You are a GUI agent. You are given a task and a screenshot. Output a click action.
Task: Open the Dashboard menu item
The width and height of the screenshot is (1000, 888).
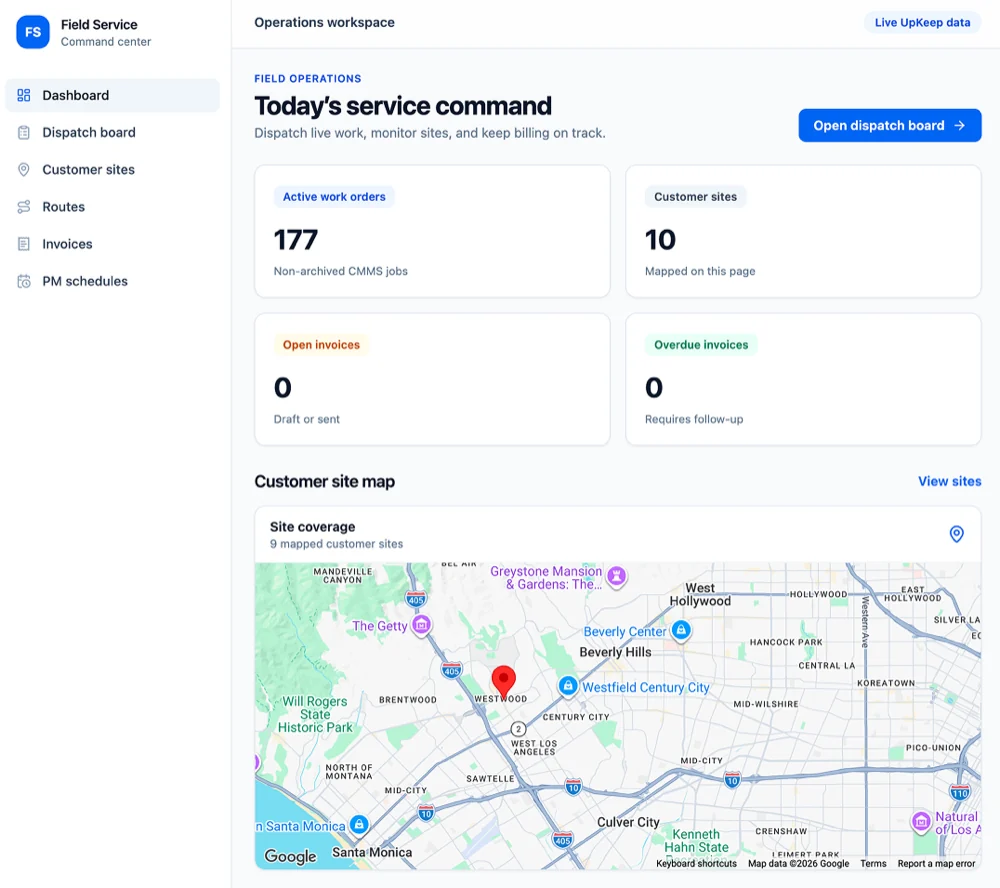[112, 95]
